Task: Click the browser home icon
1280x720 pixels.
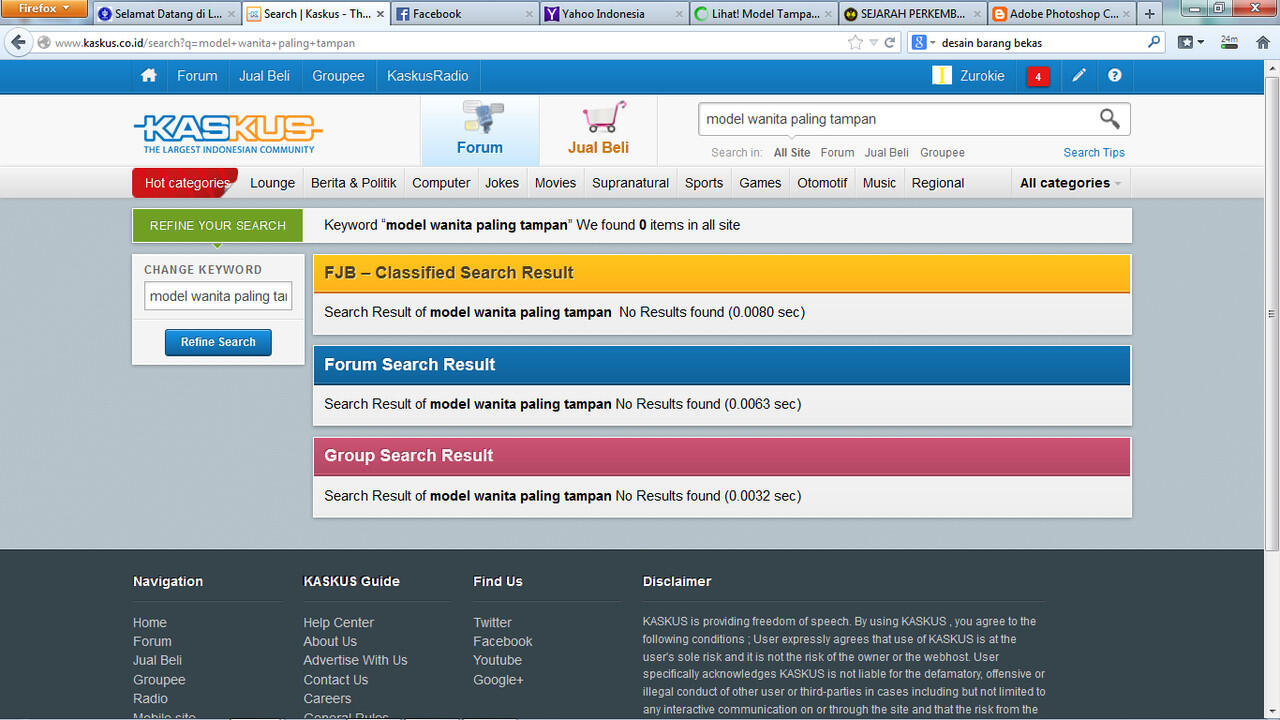Action: 1263,43
